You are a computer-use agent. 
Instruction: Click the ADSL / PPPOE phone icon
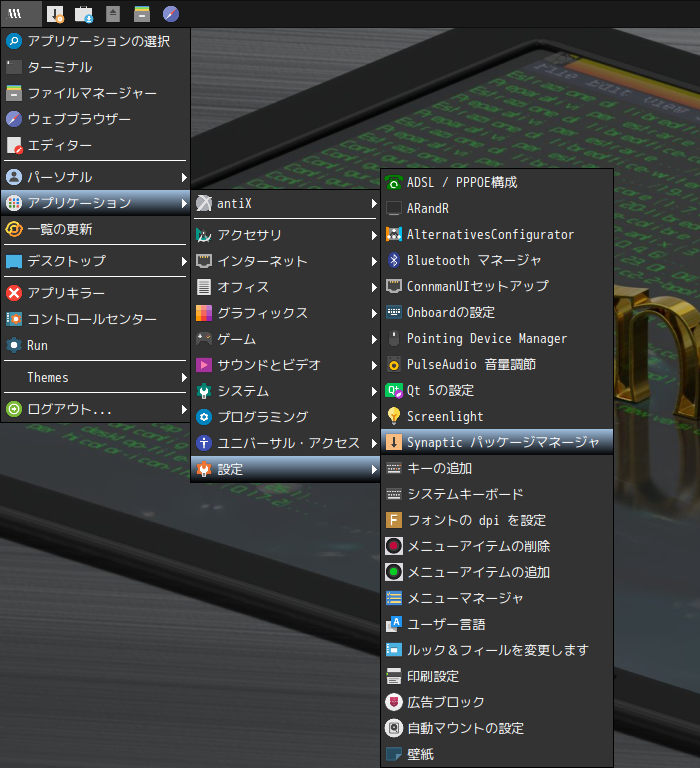(394, 183)
